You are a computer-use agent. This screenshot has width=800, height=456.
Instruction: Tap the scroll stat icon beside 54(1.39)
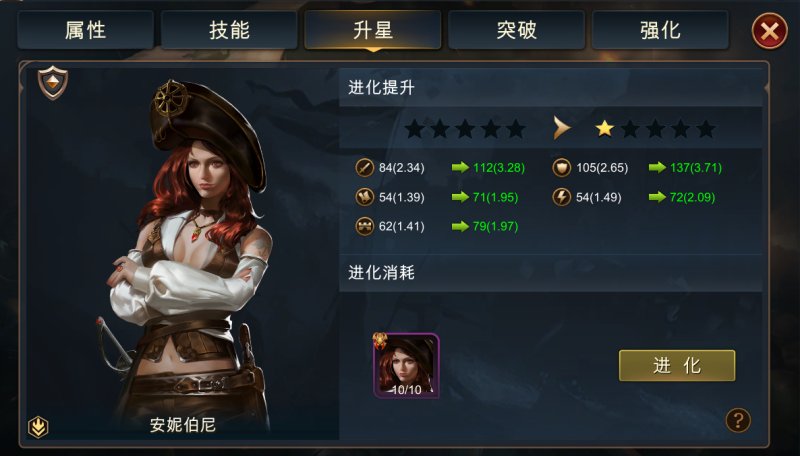(364, 197)
